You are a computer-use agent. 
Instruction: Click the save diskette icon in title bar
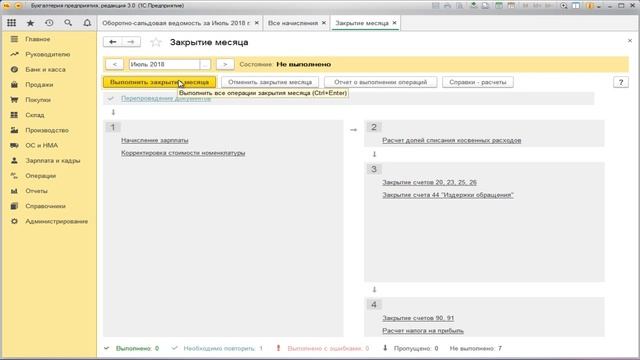pyautogui.click(x=436, y=6)
